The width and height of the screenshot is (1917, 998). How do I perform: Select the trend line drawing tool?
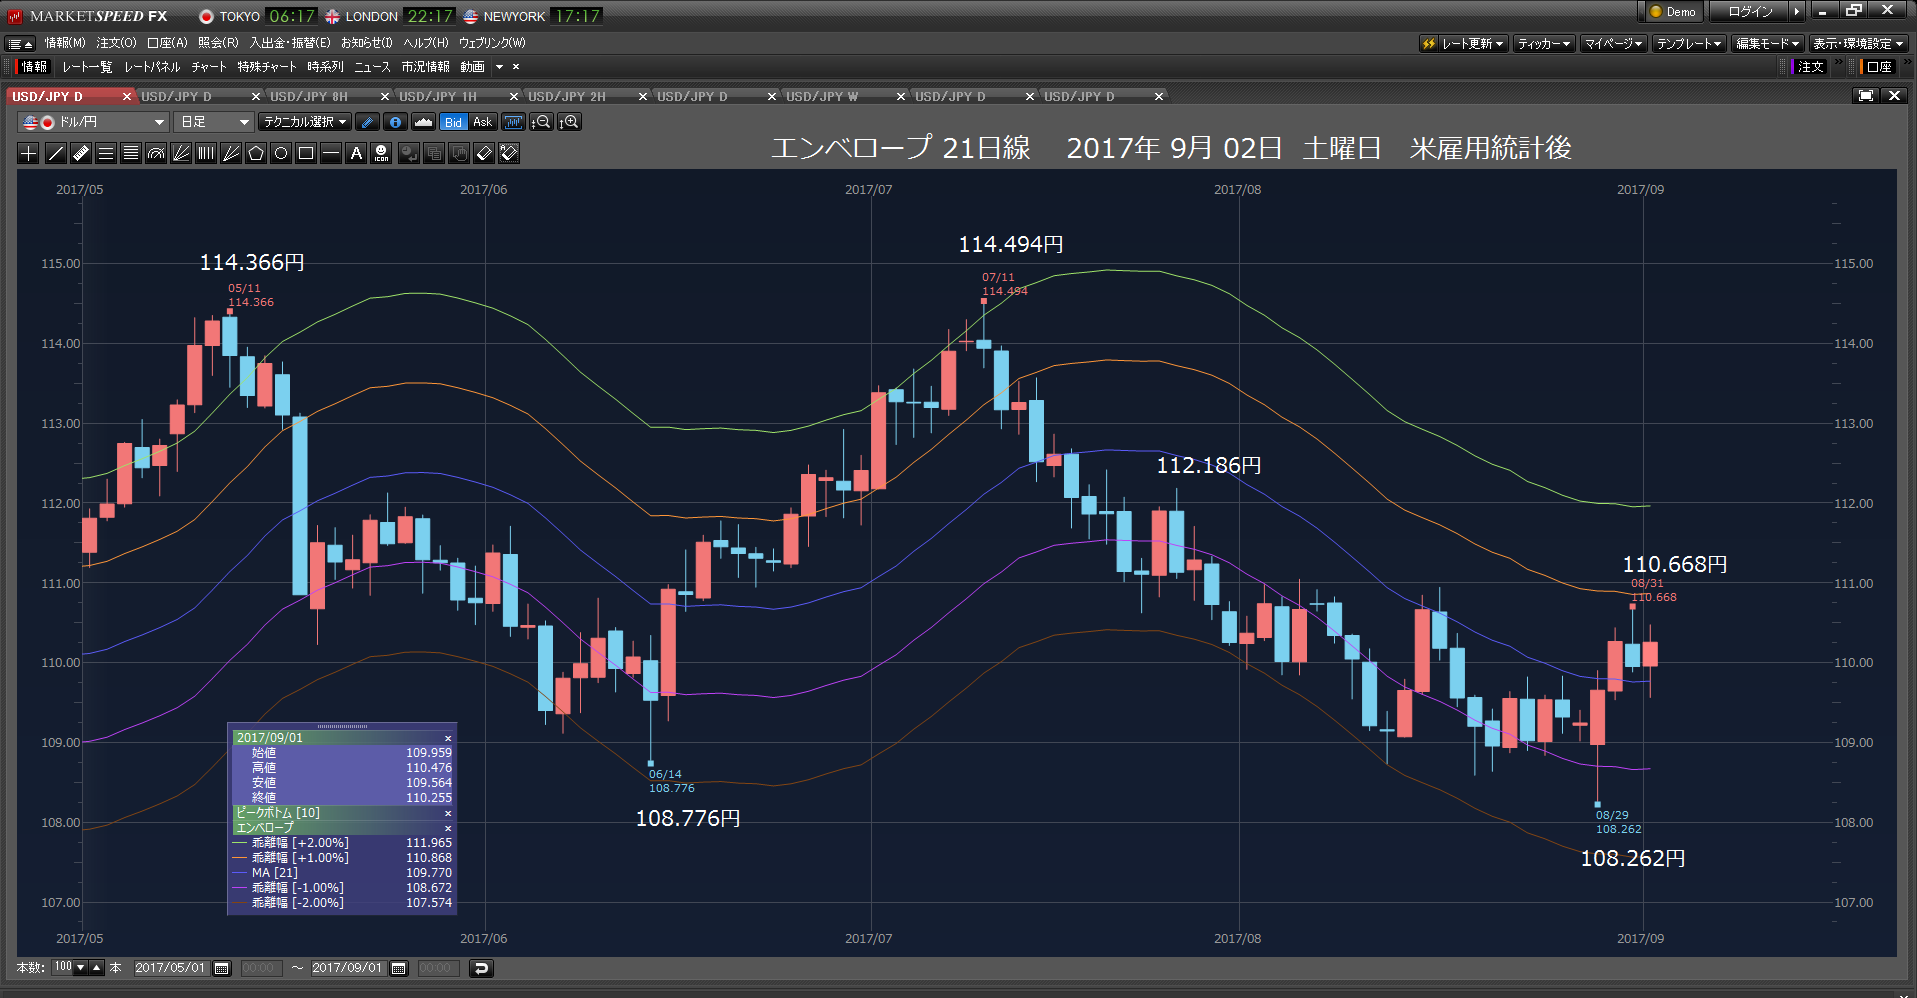[56, 153]
